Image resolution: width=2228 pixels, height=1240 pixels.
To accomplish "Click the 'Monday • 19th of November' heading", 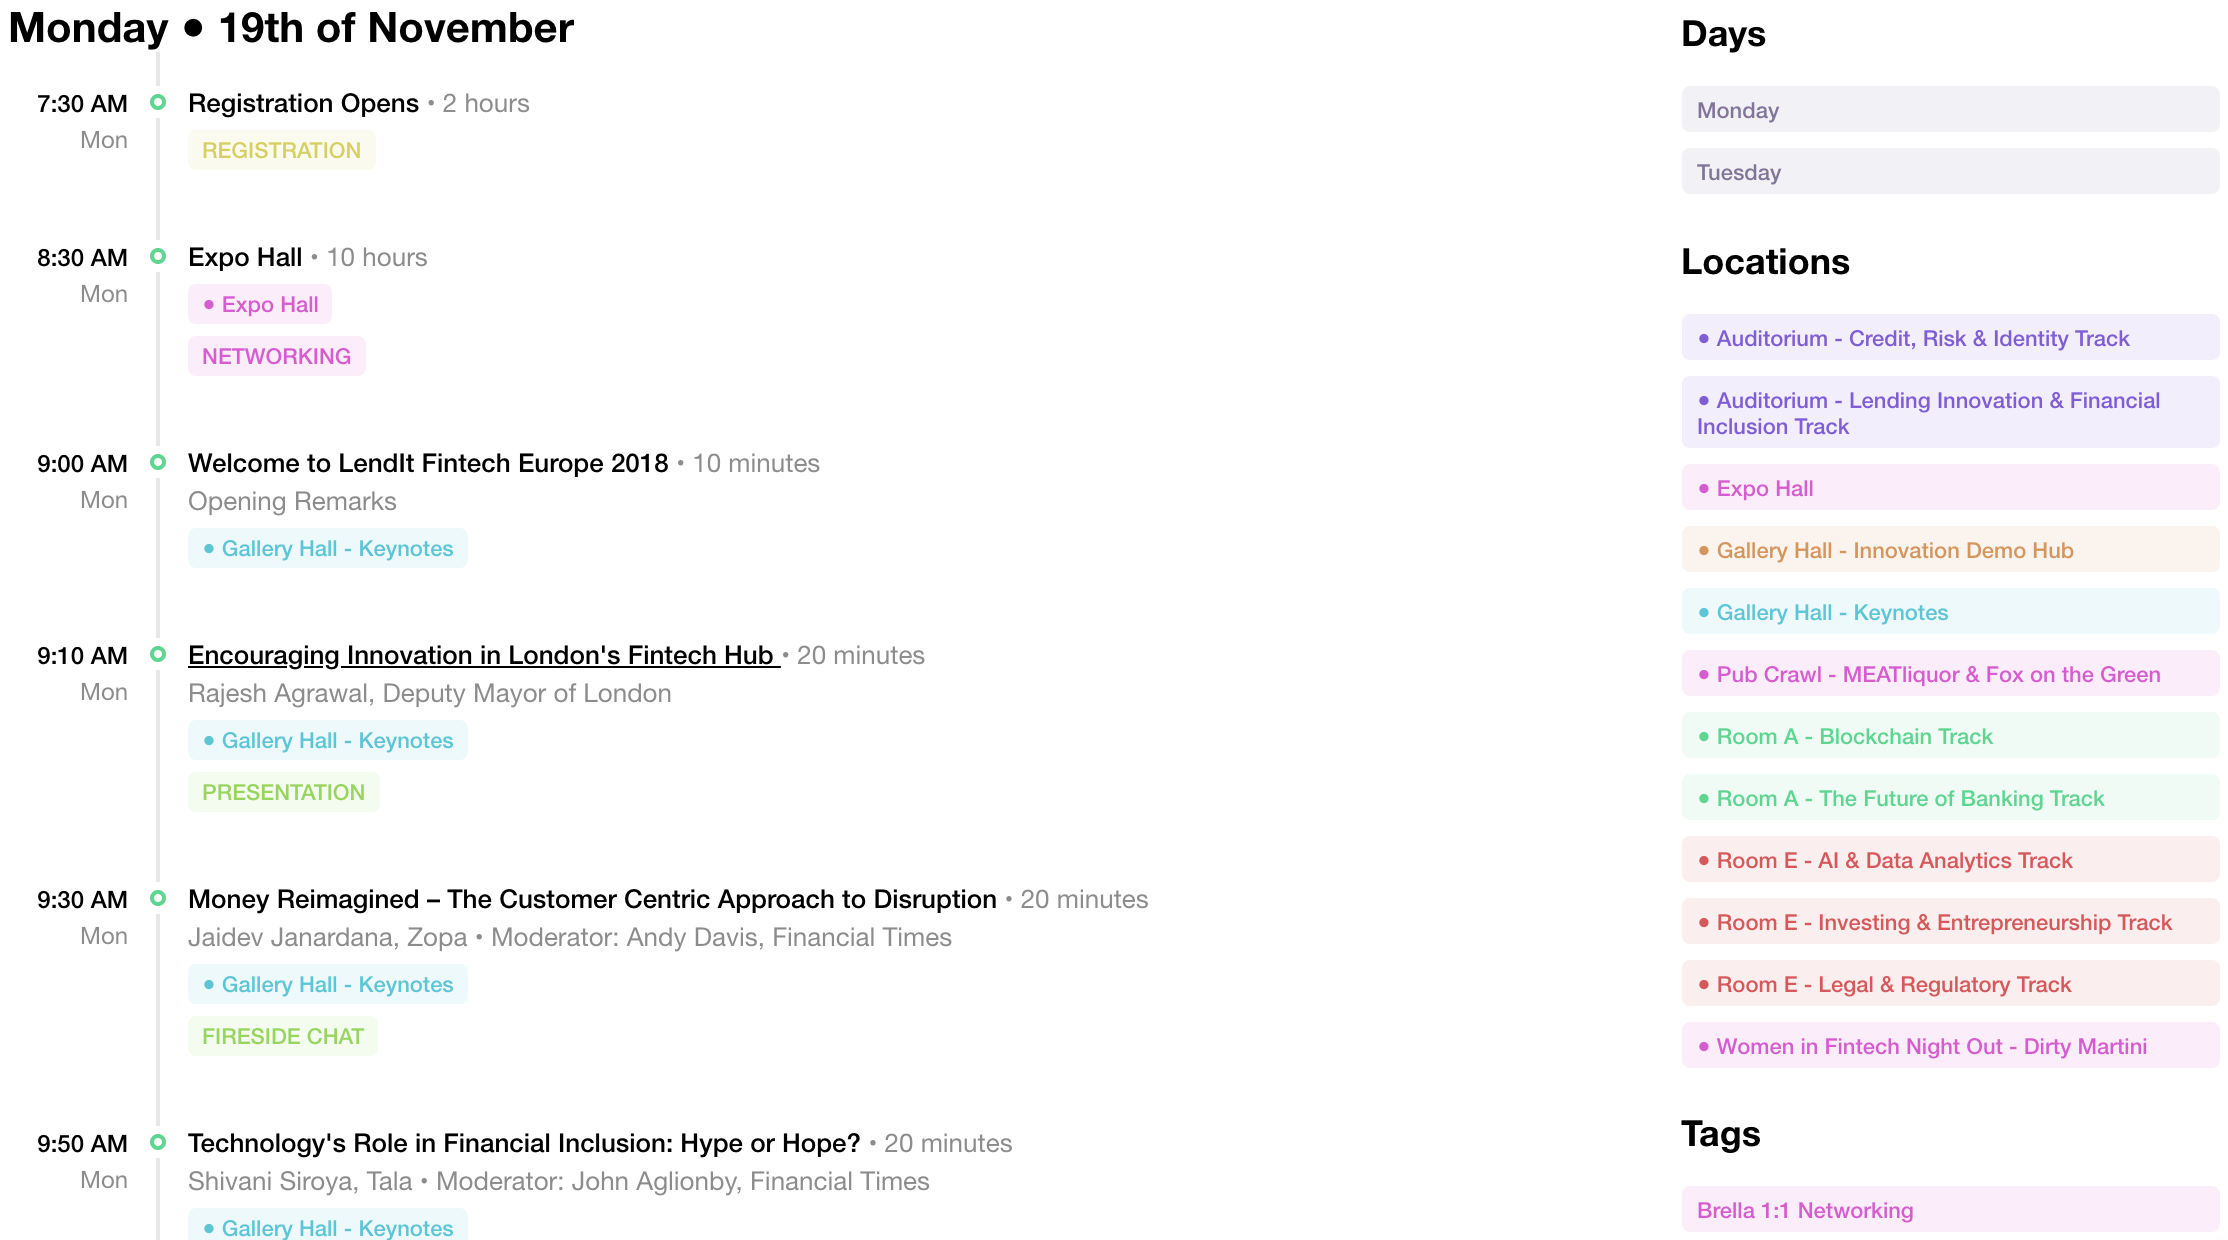I will tap(291, 28).
